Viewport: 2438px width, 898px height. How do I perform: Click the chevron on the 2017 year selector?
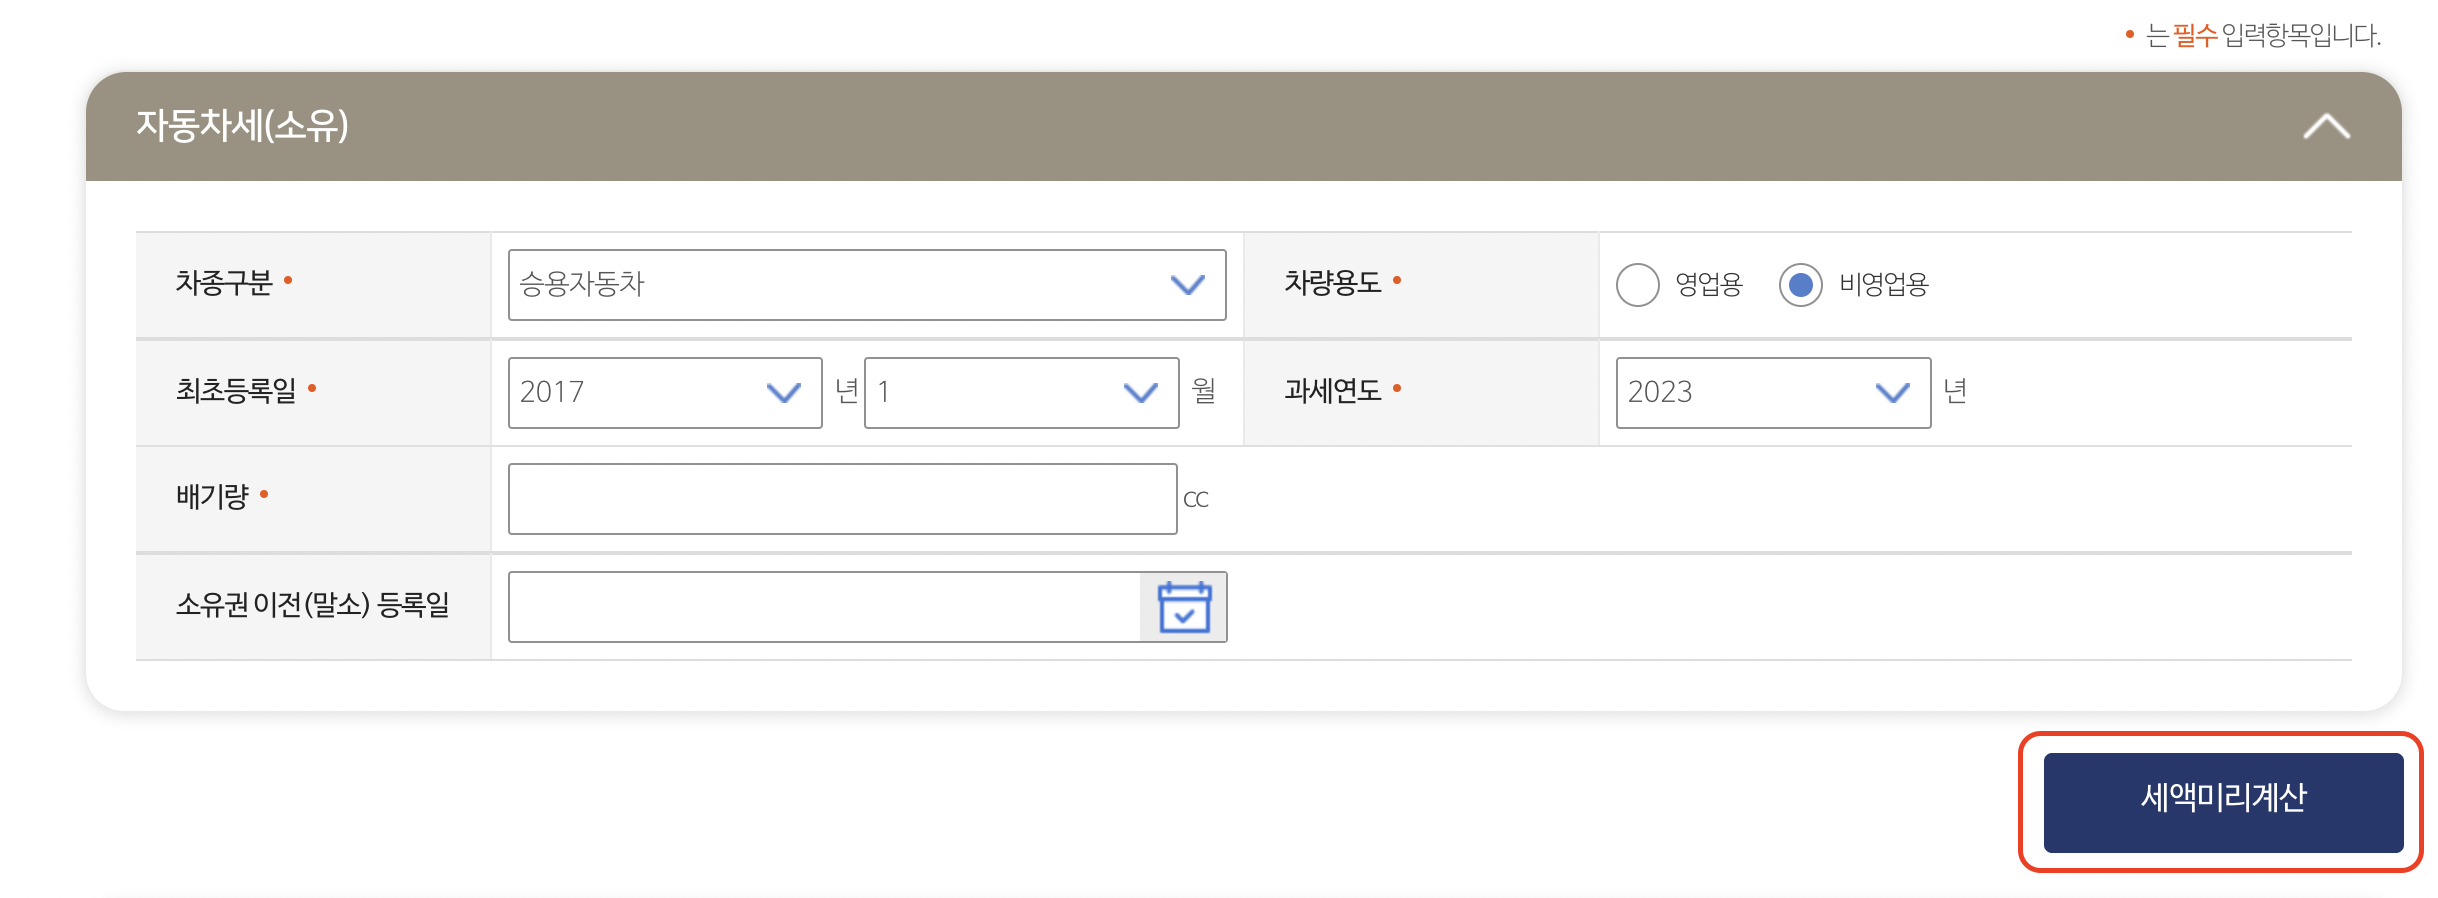[785, 393]
